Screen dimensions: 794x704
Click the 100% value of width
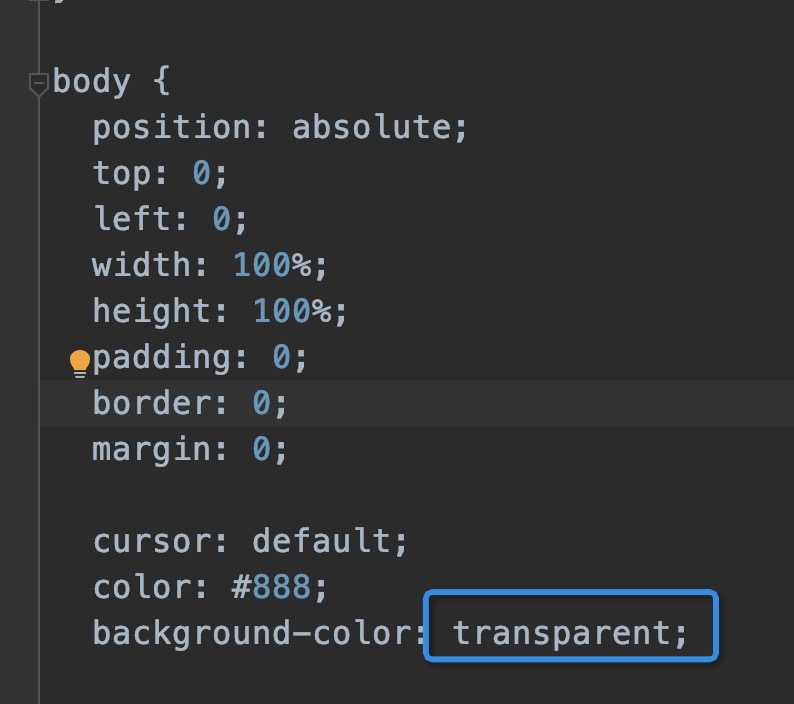pos(271,265)
